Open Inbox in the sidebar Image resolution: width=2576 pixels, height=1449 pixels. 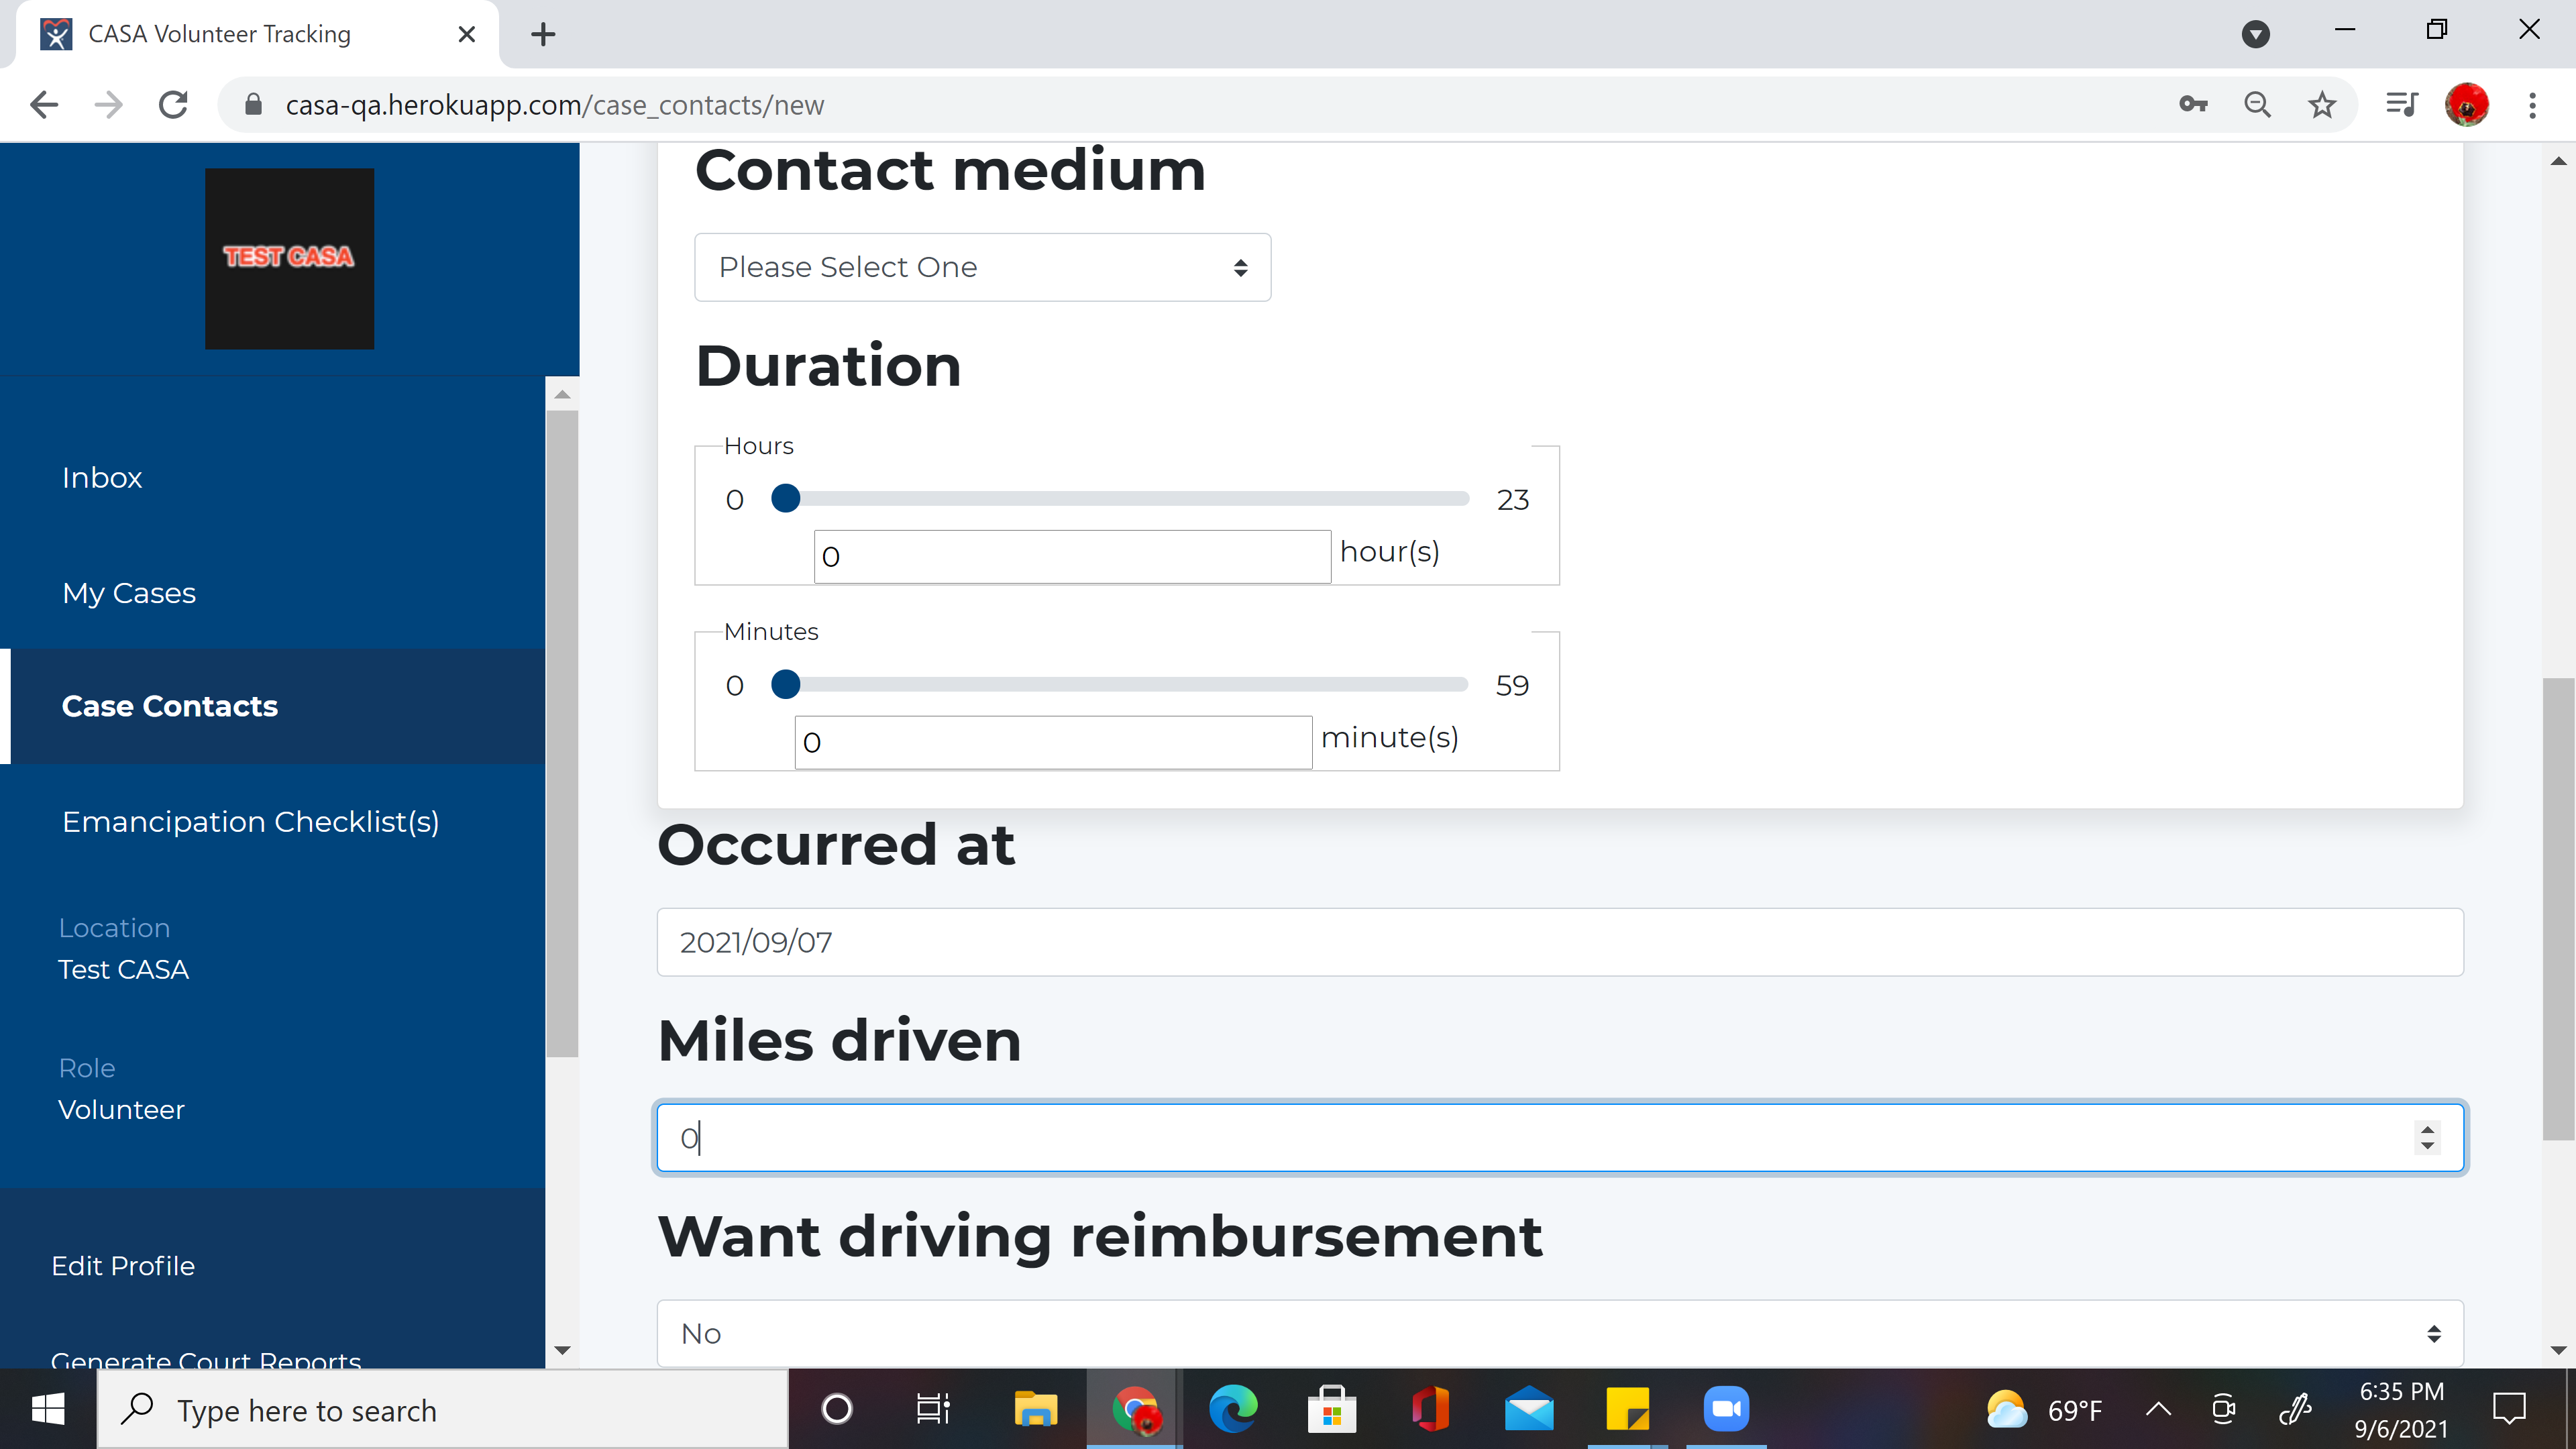pos(102,478)
